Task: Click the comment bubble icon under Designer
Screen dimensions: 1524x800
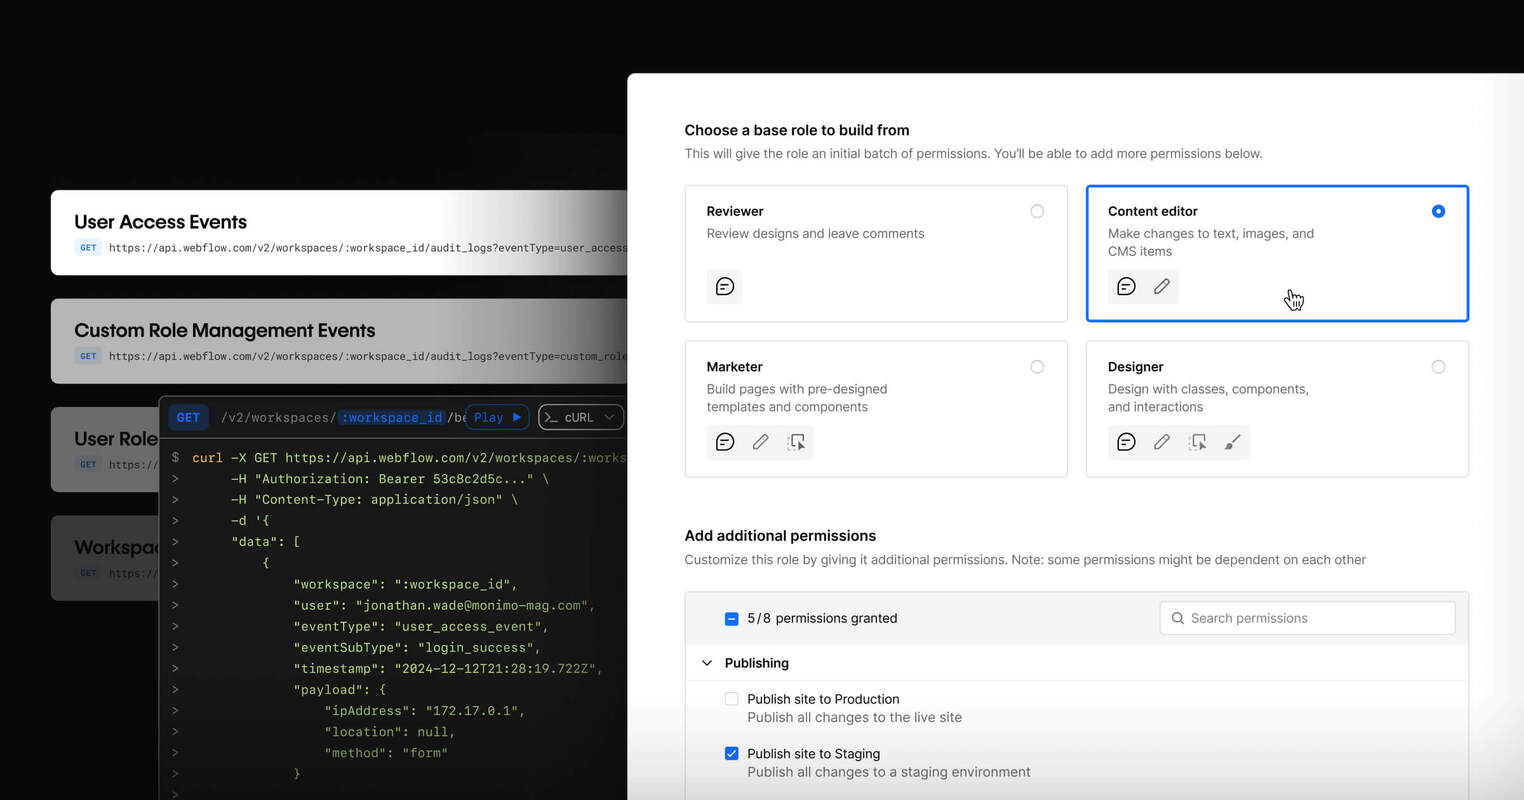Action: pos(1126,441)
